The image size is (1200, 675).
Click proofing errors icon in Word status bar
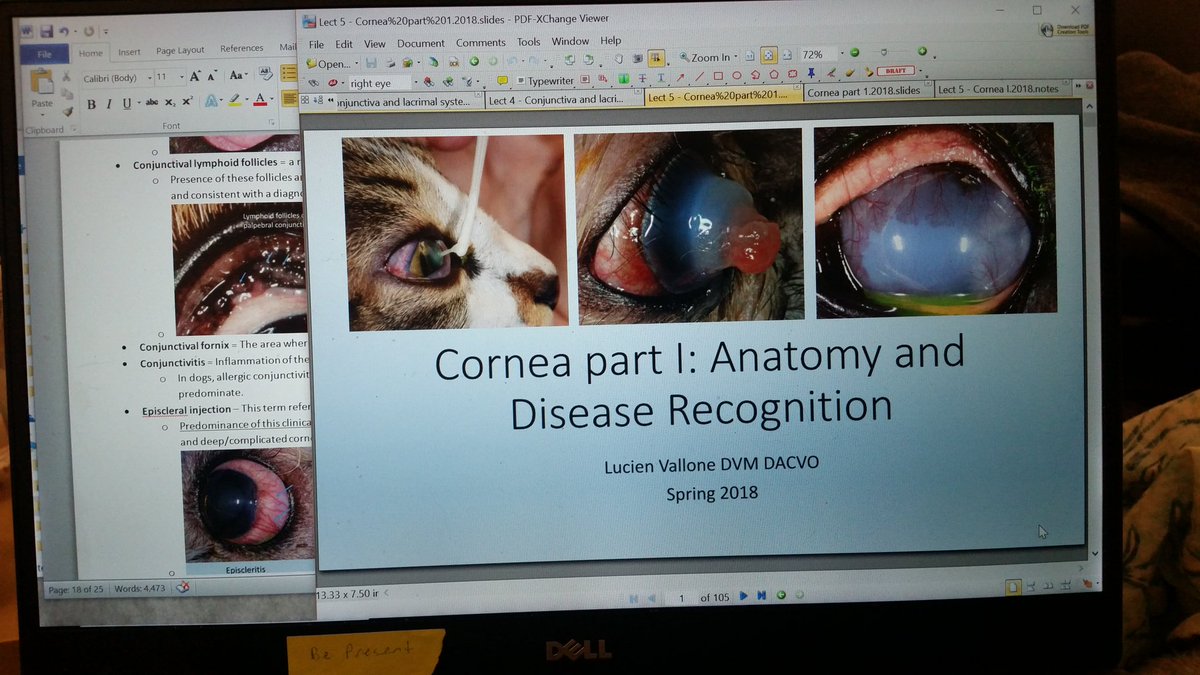click(x=182, y=588)
